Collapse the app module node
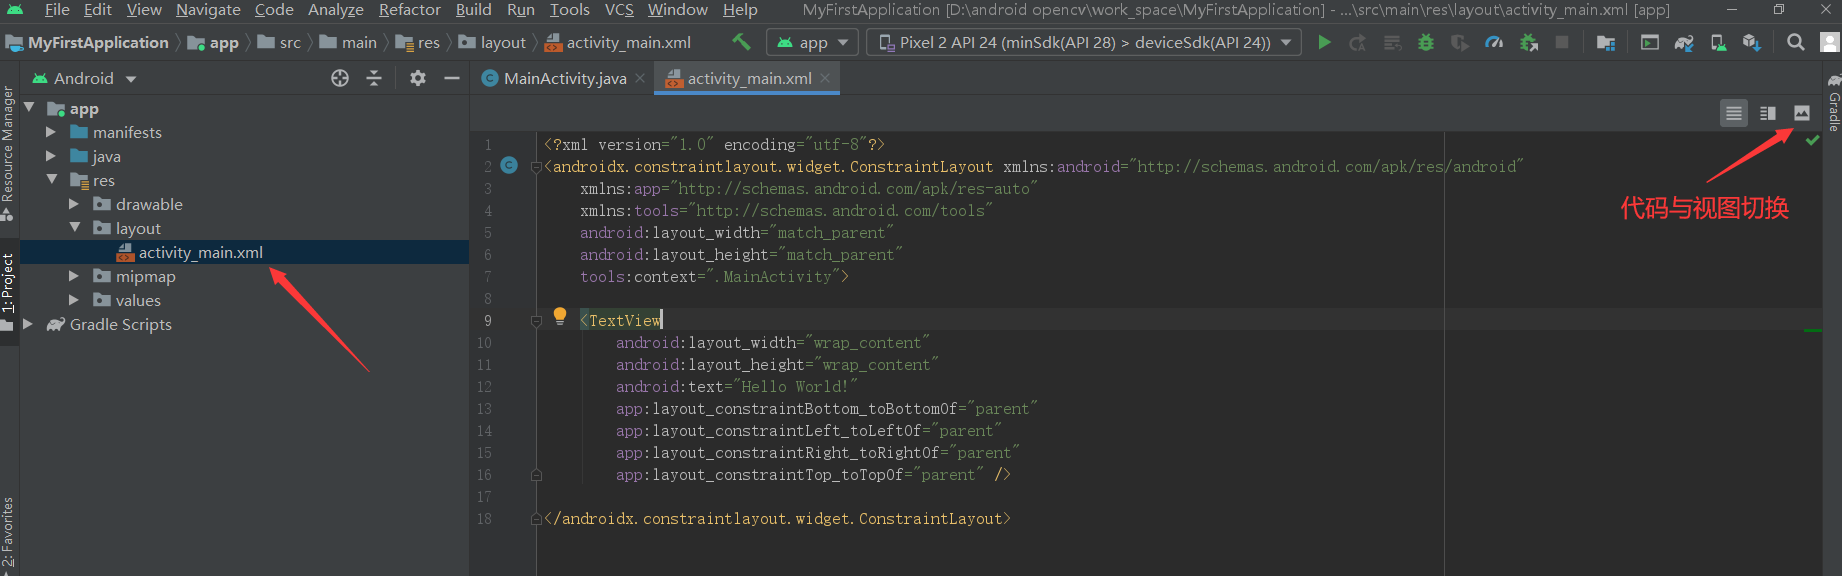 [29, 108]
